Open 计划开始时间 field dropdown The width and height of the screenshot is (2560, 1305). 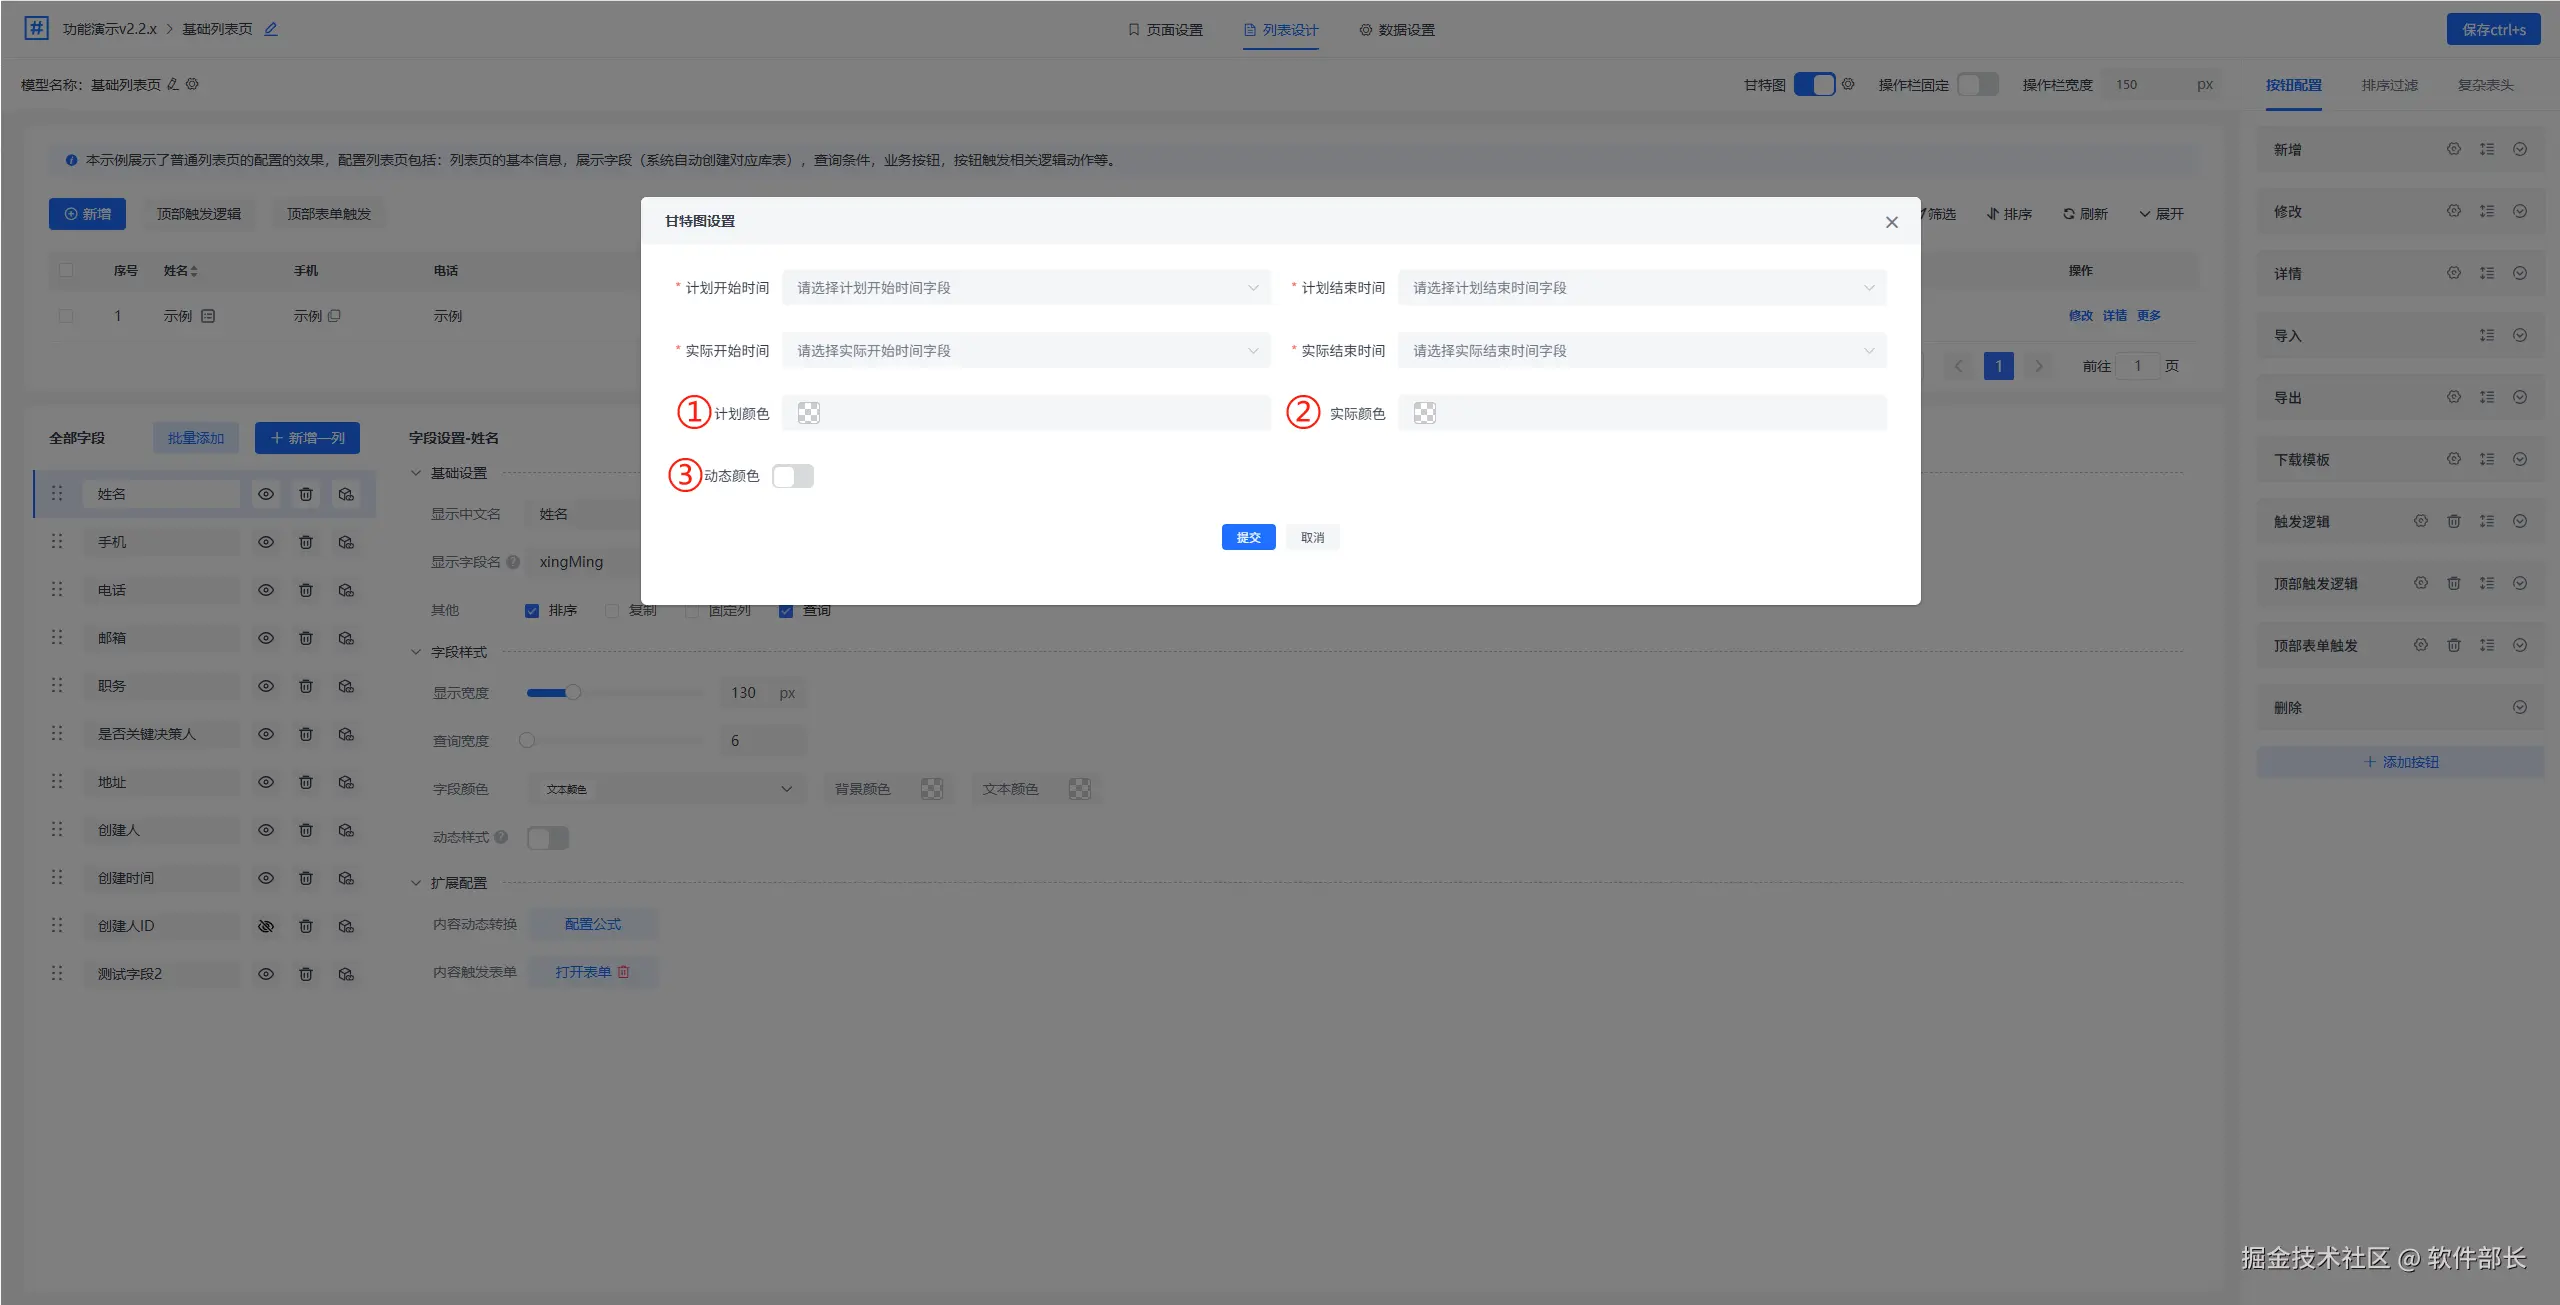click(x=1025, y=288)
